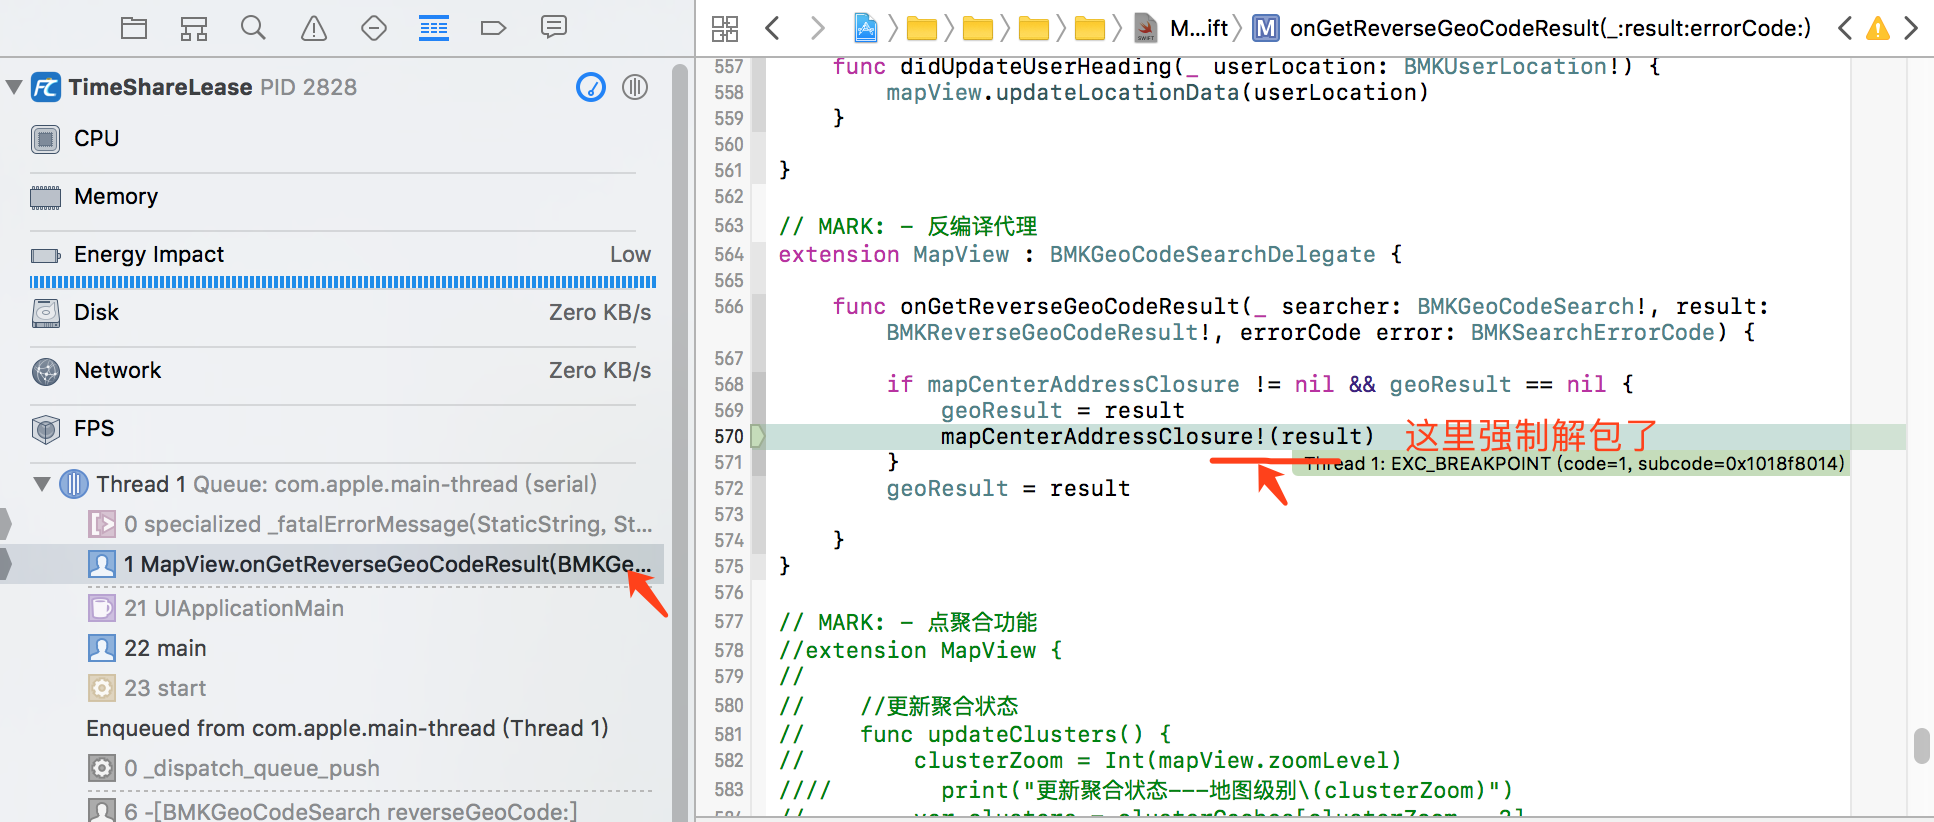This screenshot has height=822, width=1934.
Task: Click MARK 反编译代理 comment line
Action: click(908, 227)
